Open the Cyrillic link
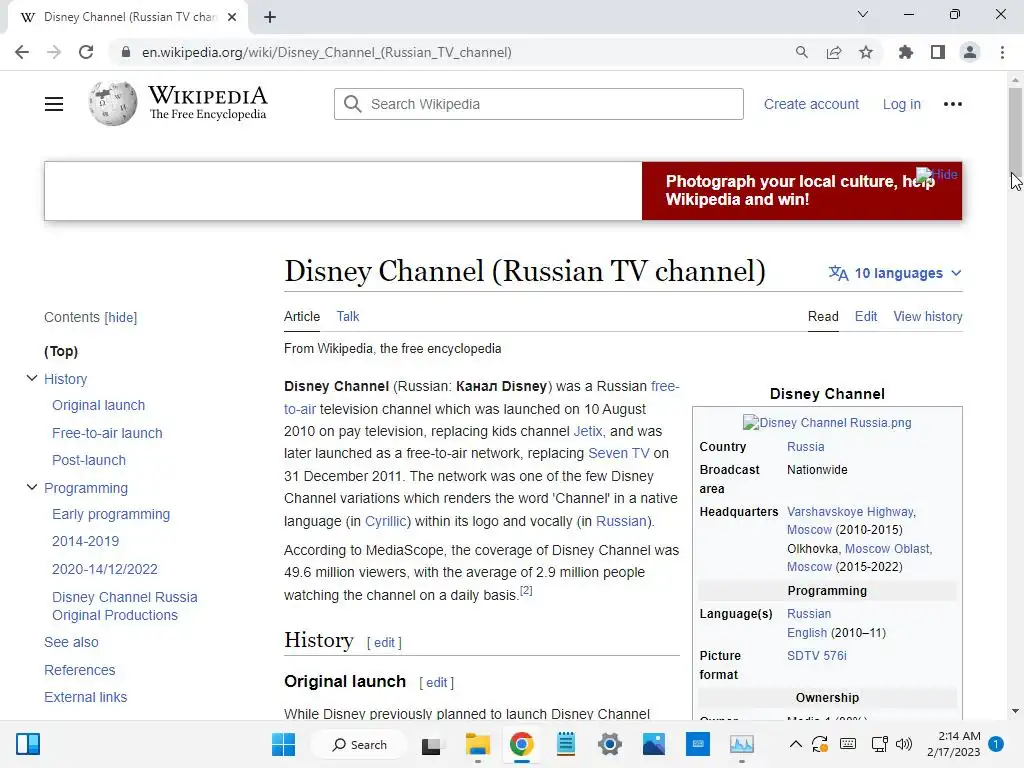 pyautogui.click(x=385, y=521)
